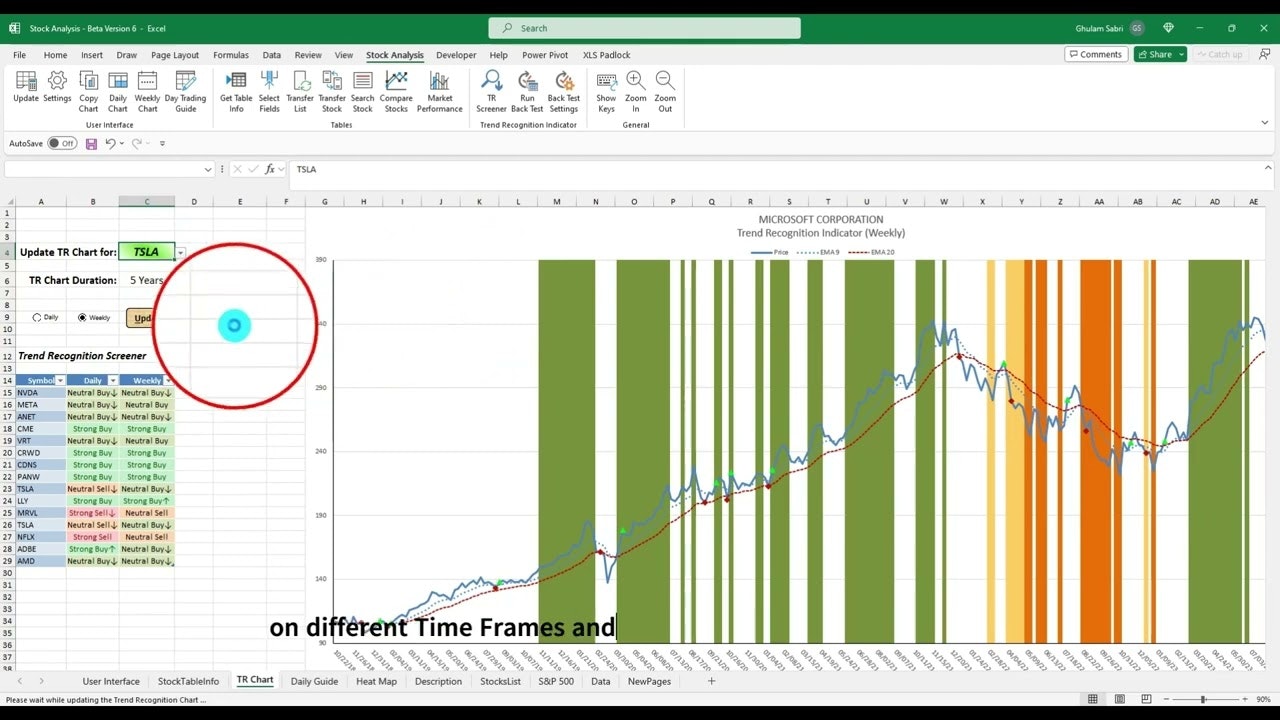Click the Microsoft premium diamond icon
This screenshot has width=1280, height=720.
1169,28
